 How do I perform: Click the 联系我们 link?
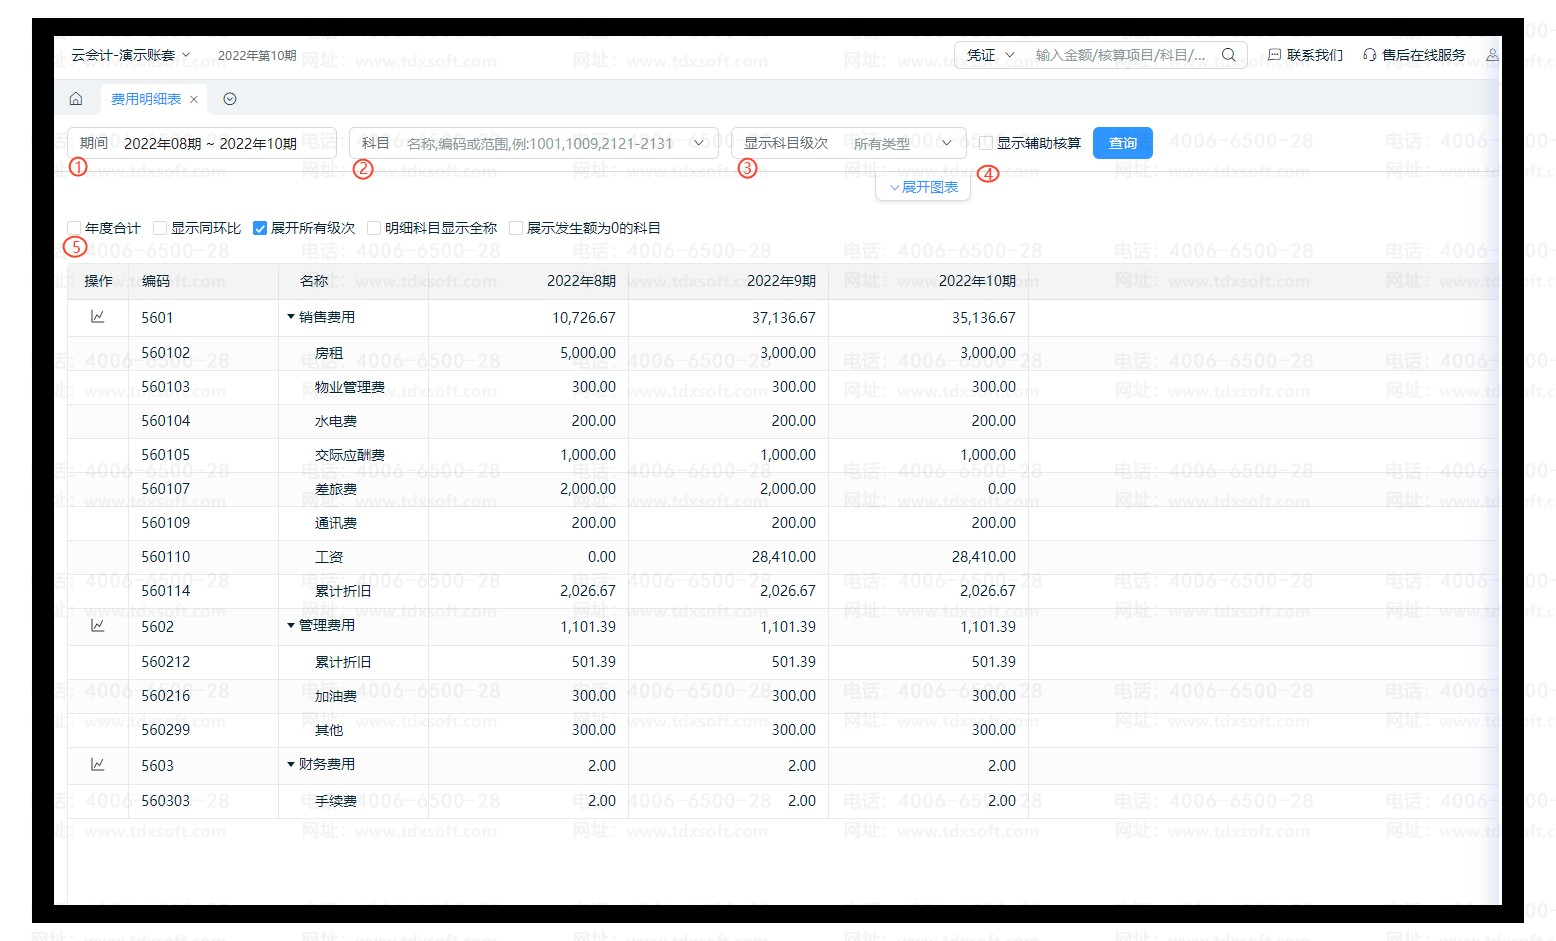(x=1305, y=55)
